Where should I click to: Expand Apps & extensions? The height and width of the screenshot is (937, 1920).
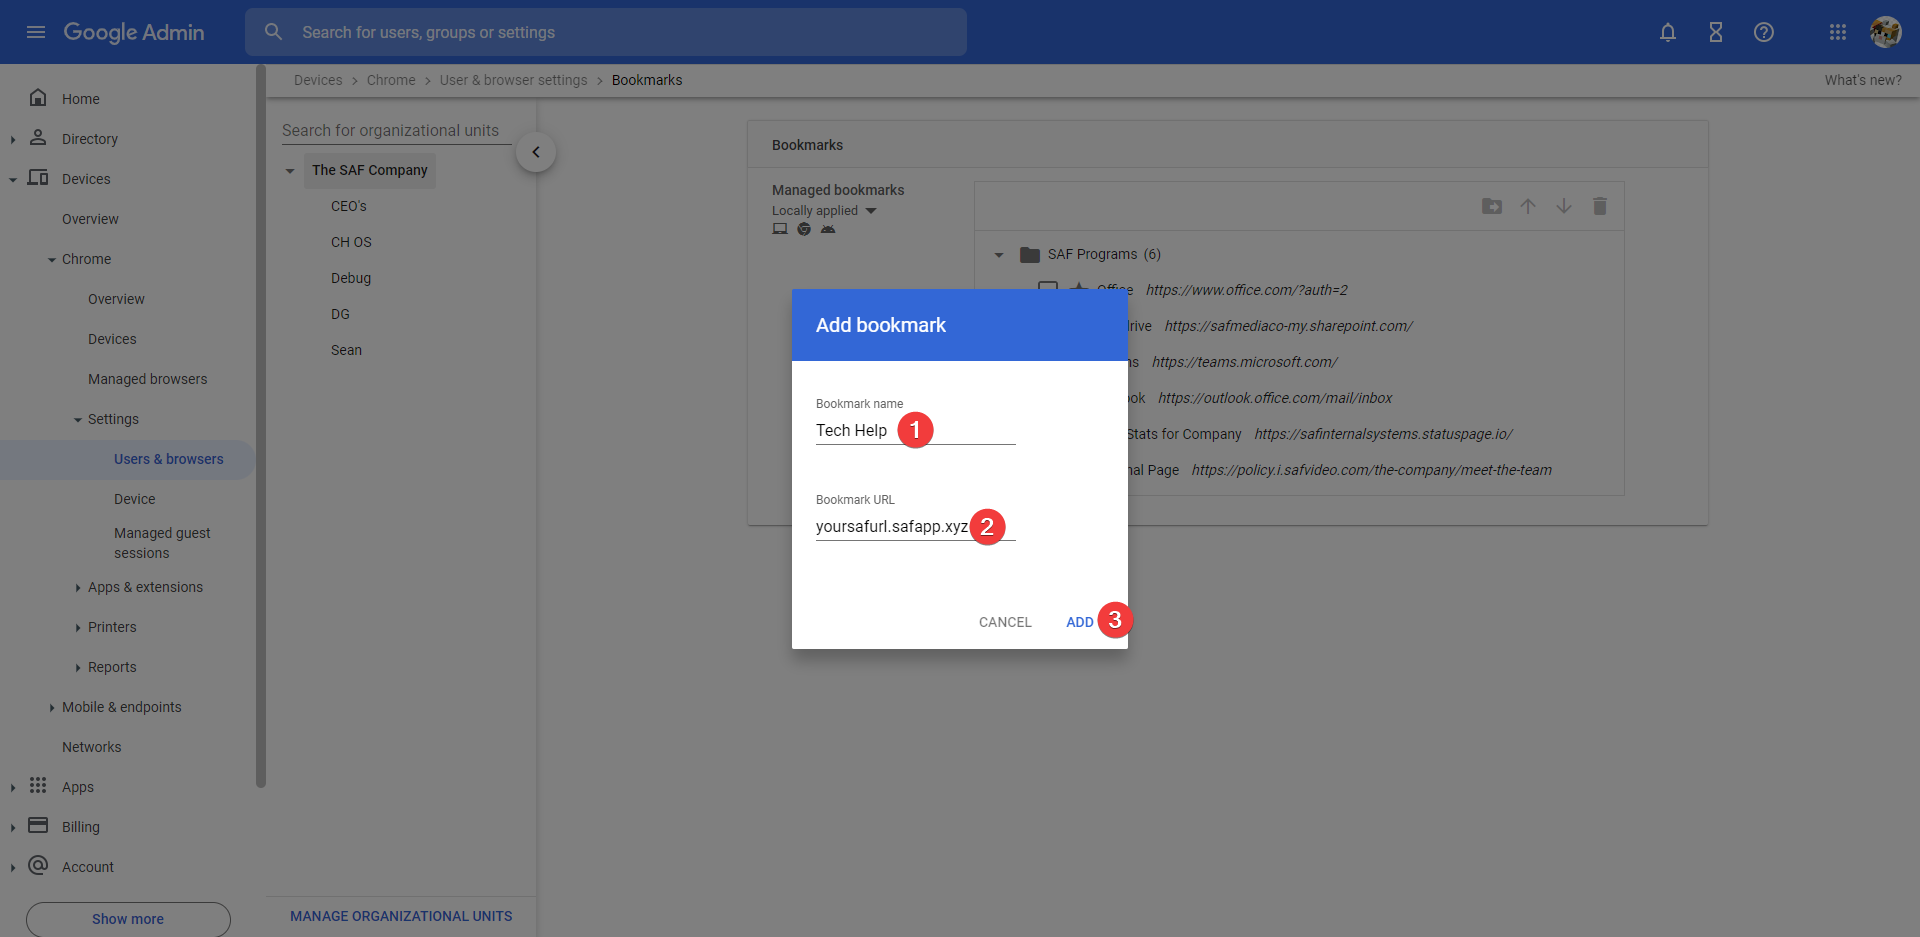(x=78, y=588)
